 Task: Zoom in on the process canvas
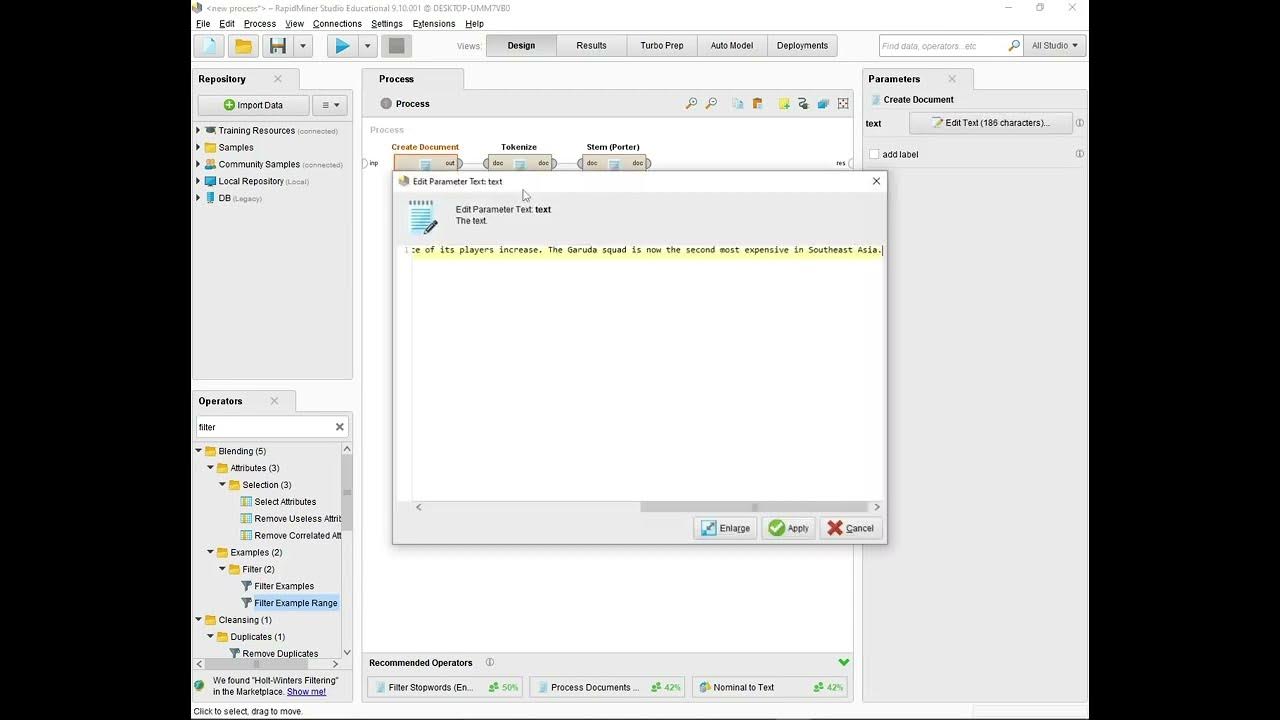[x=691, y=103]
